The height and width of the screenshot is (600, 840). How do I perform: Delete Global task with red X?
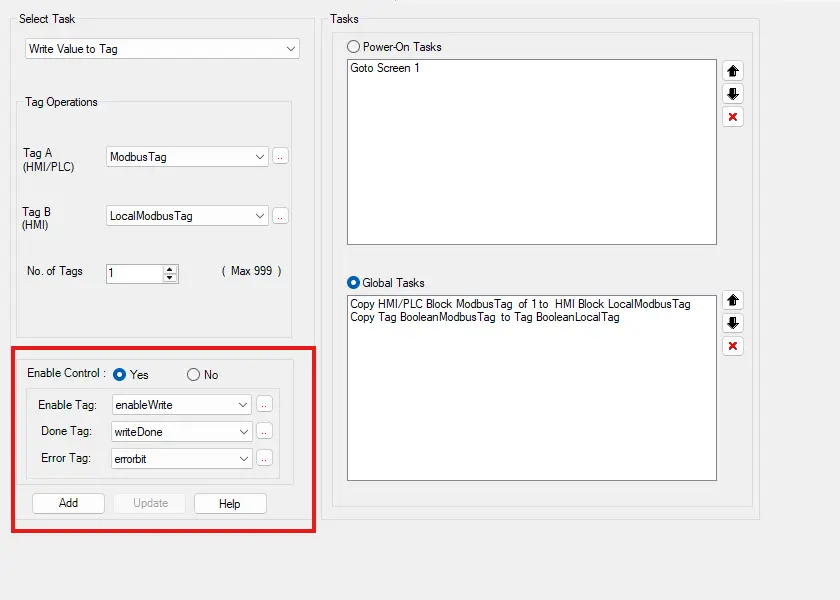coord(733,346)
